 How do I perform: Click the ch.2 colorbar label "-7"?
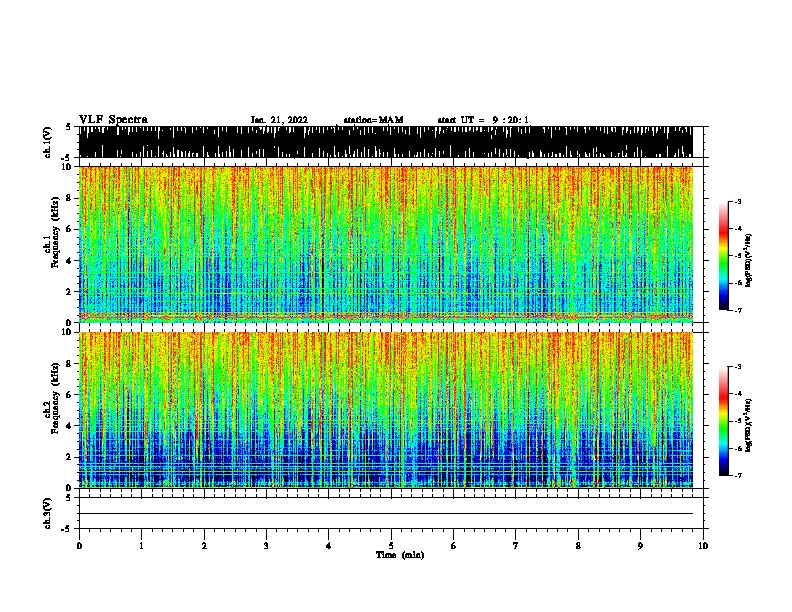pyautogui.click(x=737, y=475)
